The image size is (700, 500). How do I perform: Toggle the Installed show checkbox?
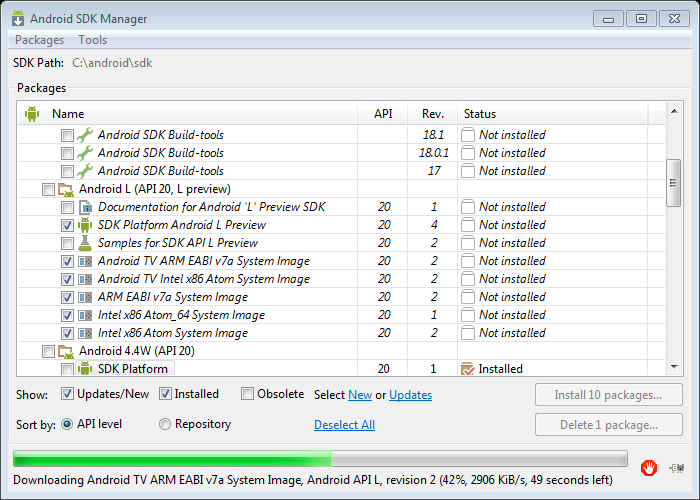[x=165, y=394]
